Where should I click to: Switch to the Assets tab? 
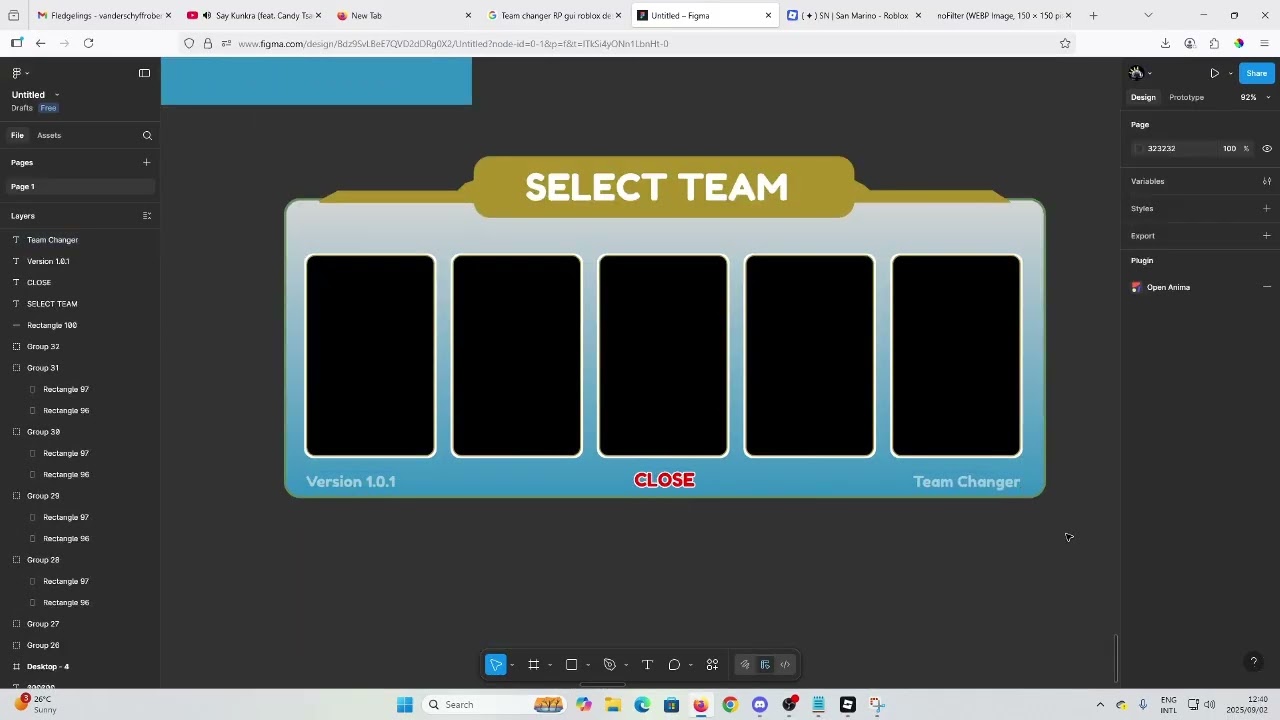coord(49,135)
